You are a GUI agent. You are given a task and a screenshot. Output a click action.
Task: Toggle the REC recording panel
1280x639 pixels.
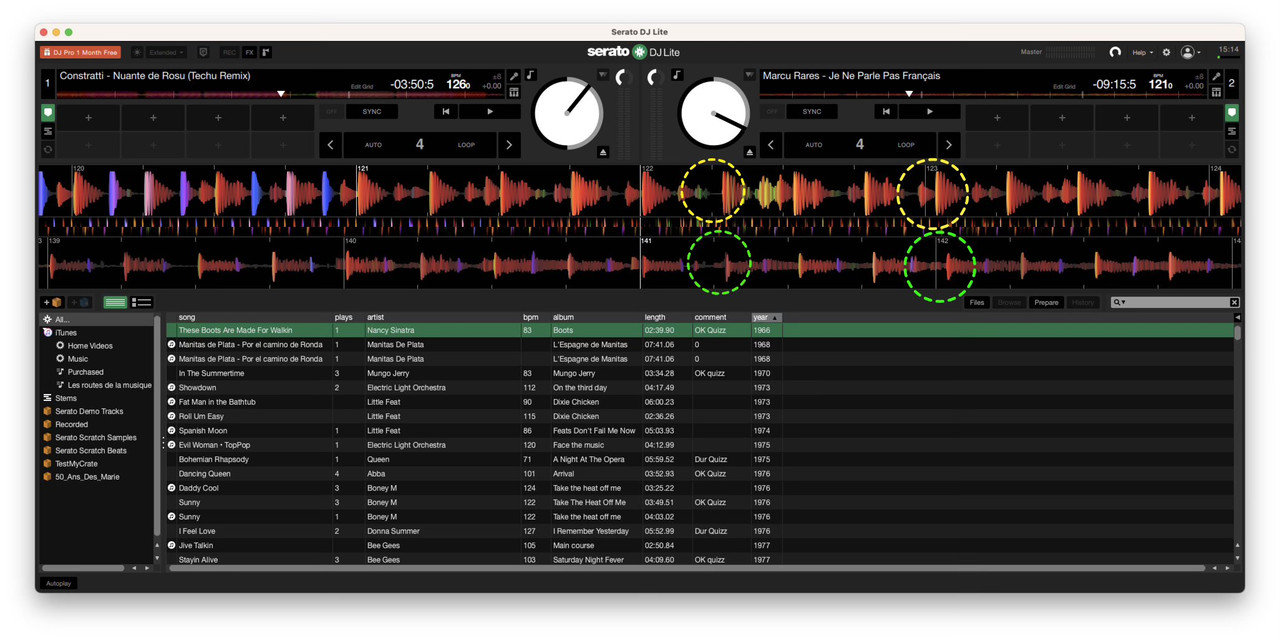coord(229,52)
